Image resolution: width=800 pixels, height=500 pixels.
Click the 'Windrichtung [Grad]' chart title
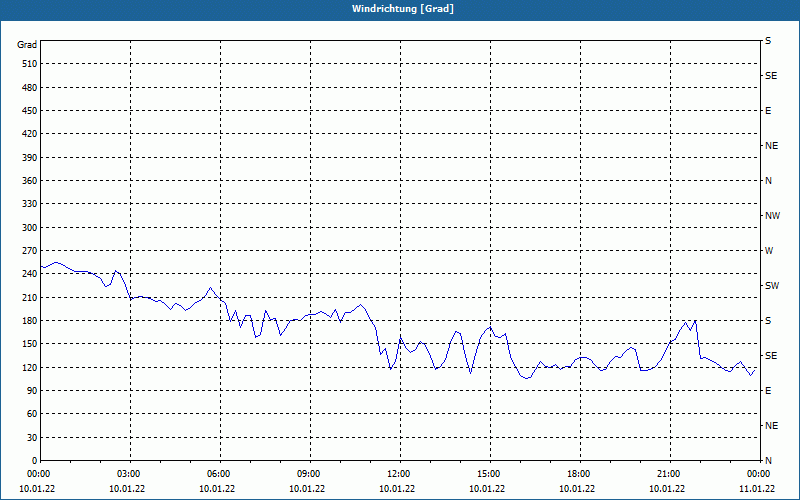(x=403, y=9)
